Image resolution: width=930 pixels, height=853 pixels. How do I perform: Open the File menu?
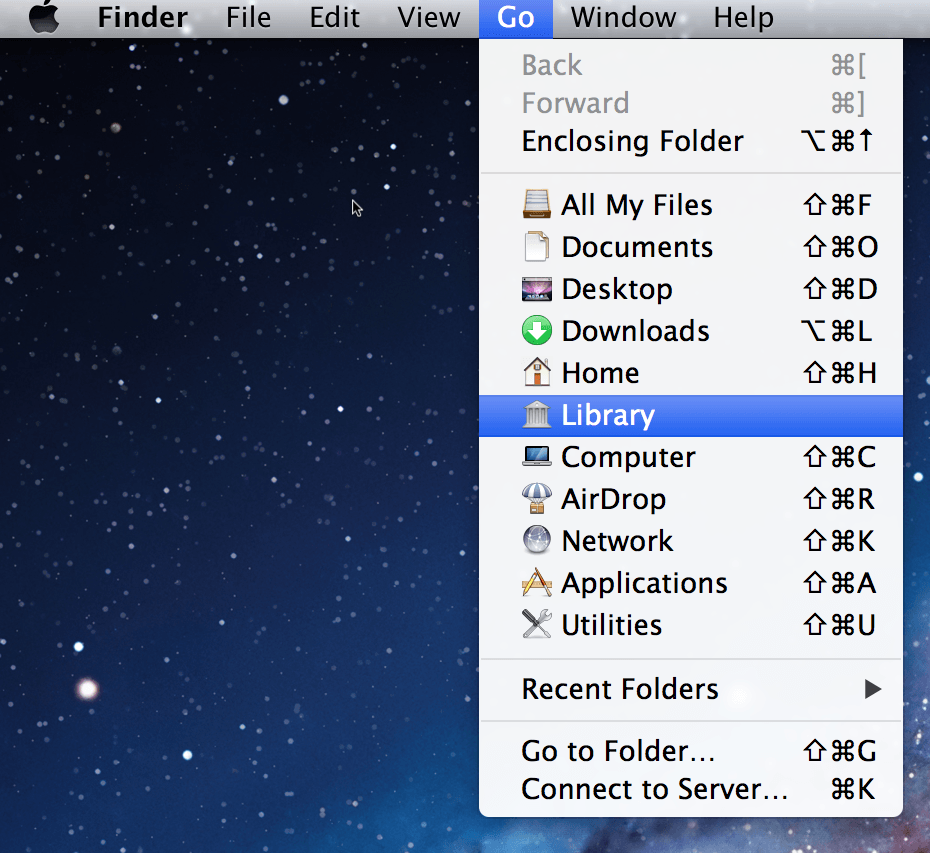[248, 17]
